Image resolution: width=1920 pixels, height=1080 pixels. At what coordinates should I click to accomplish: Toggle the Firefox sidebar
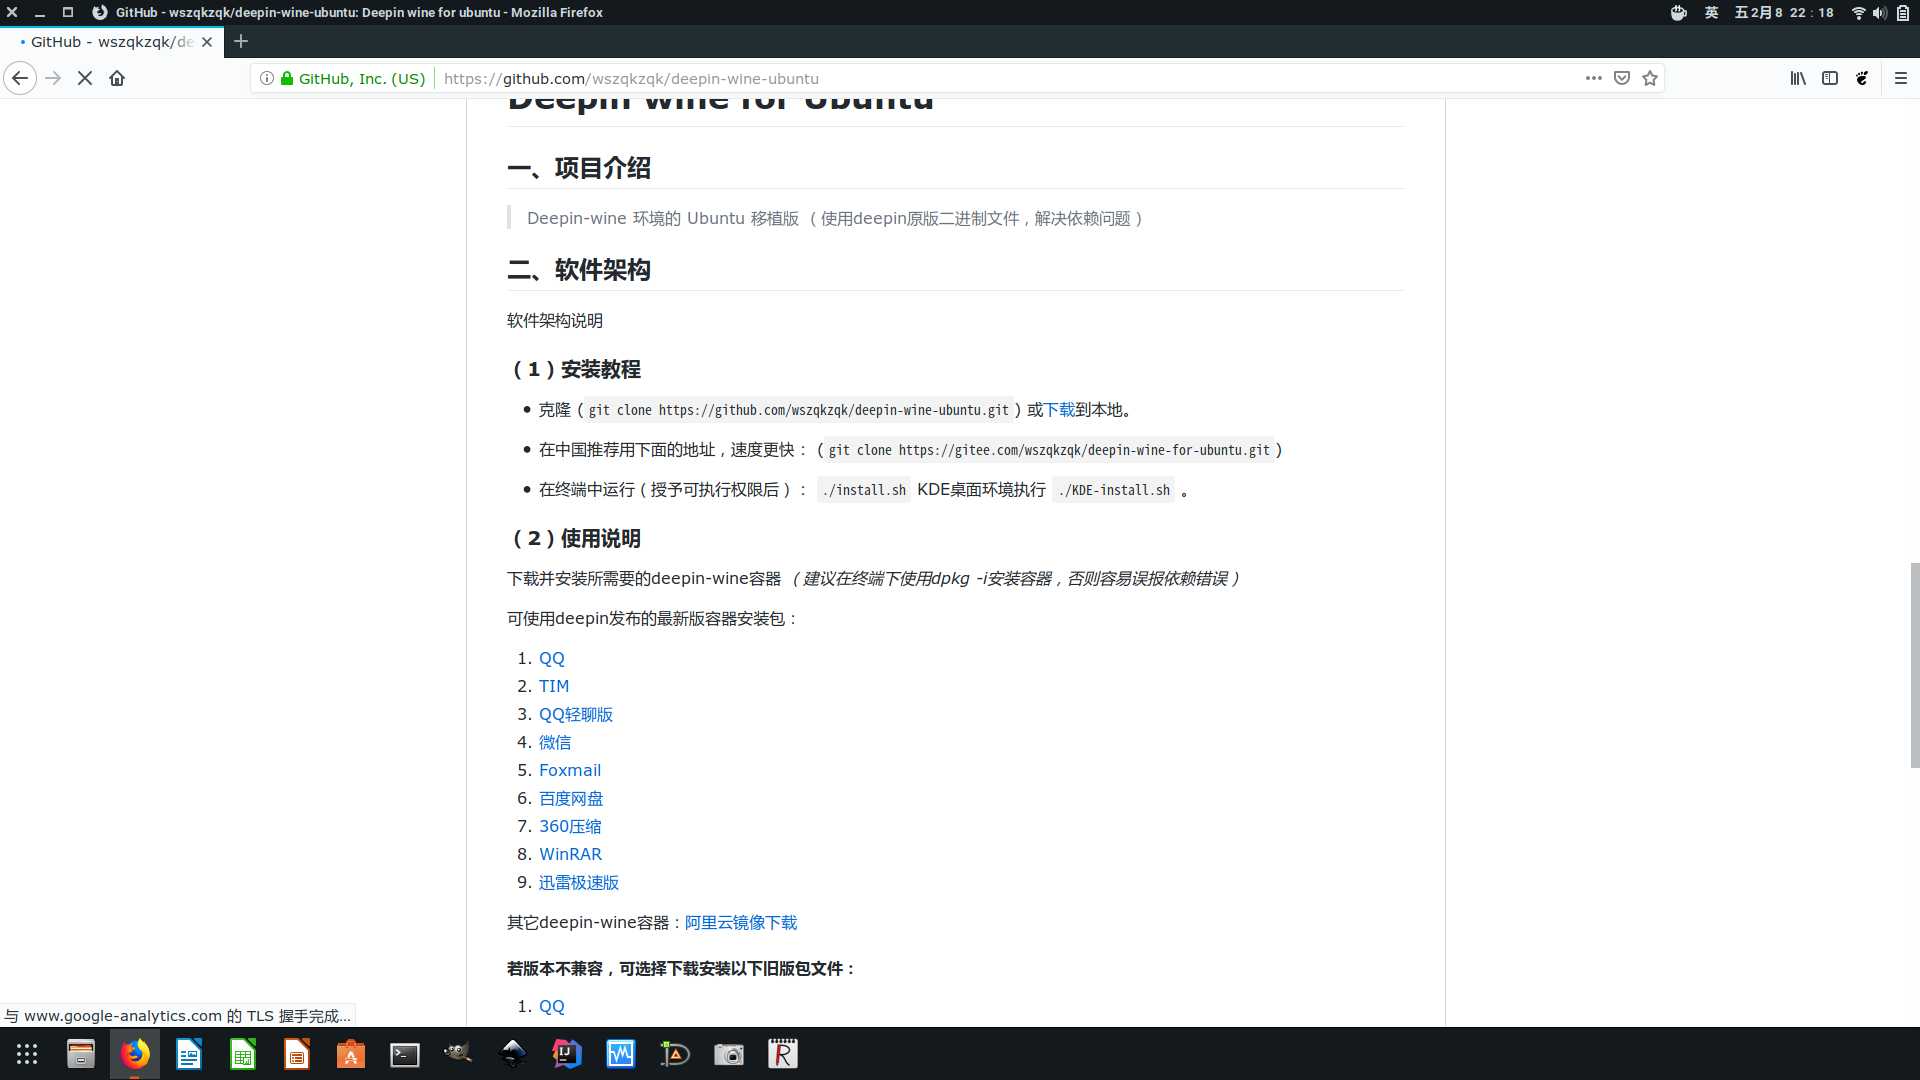tap(1830, 78)
